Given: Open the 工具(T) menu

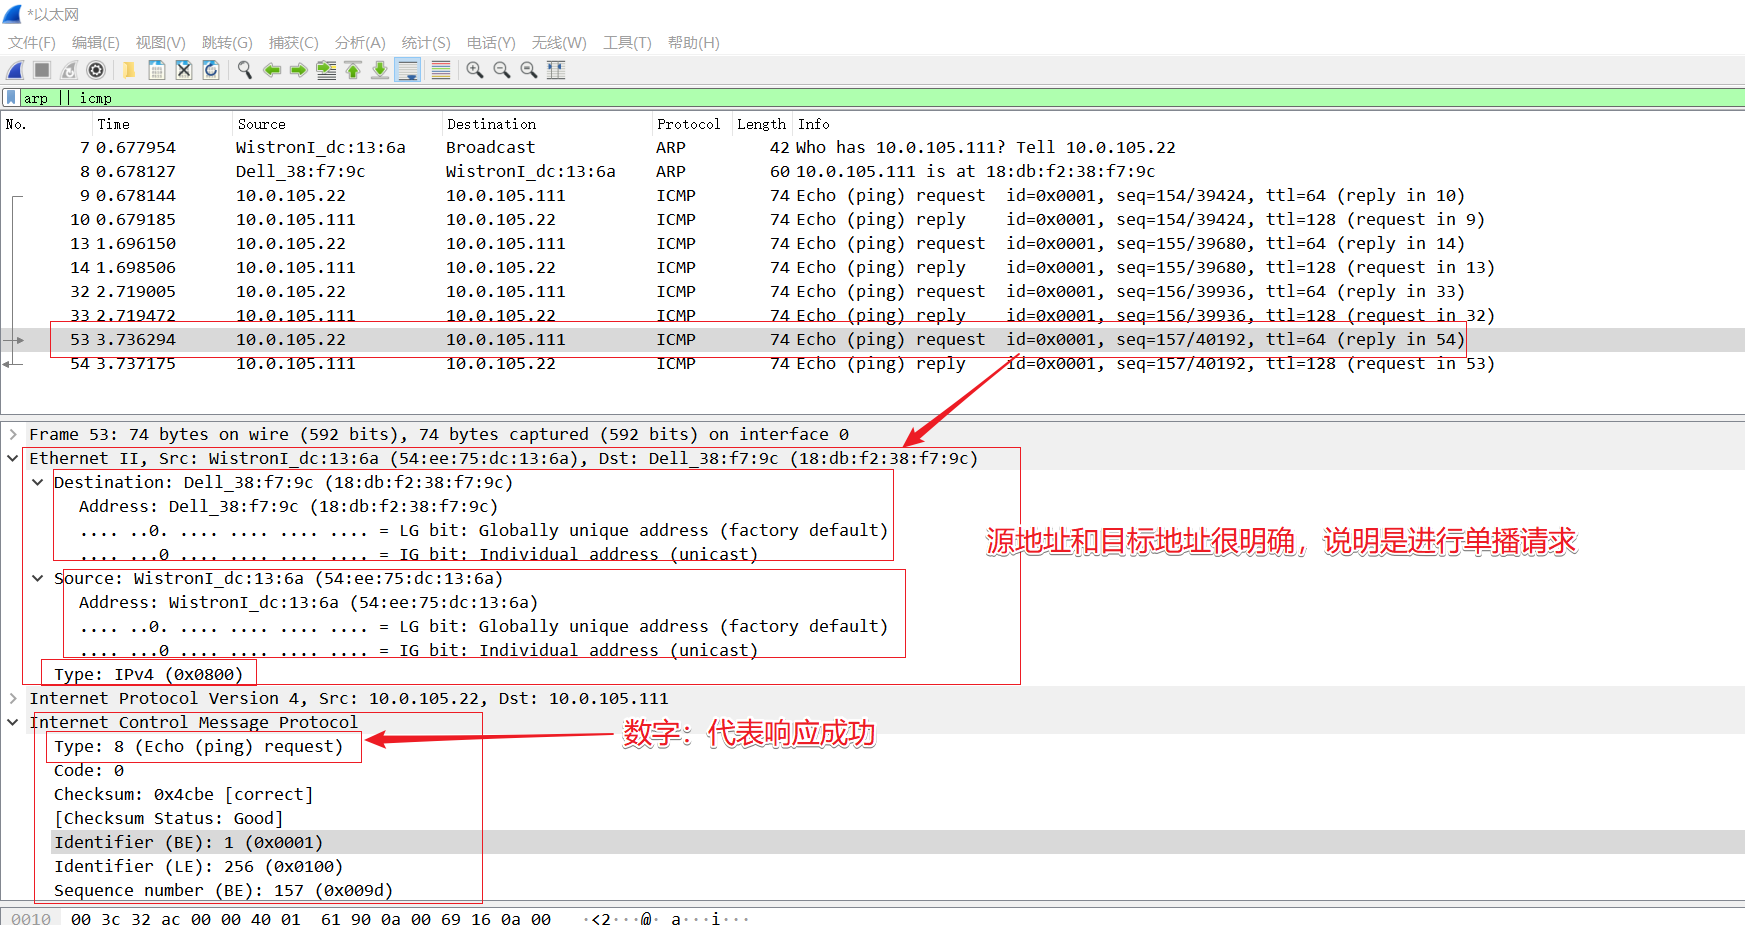Looking at the screenshot, I should (627, 43).
